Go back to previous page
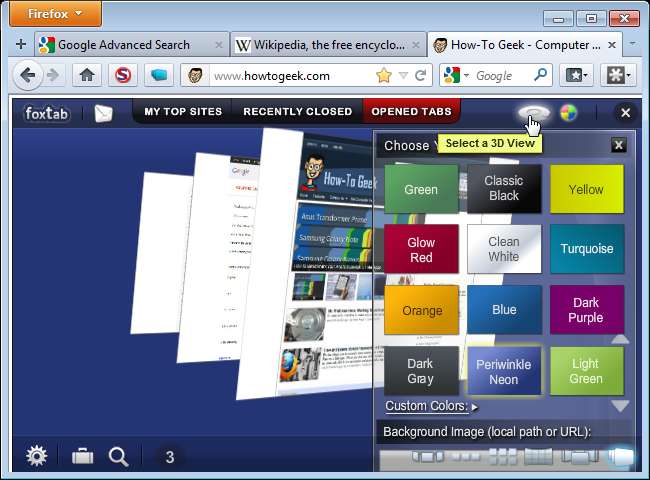Image resolution: width=650 pixels, height=480 pixels. tap(27, 75)
